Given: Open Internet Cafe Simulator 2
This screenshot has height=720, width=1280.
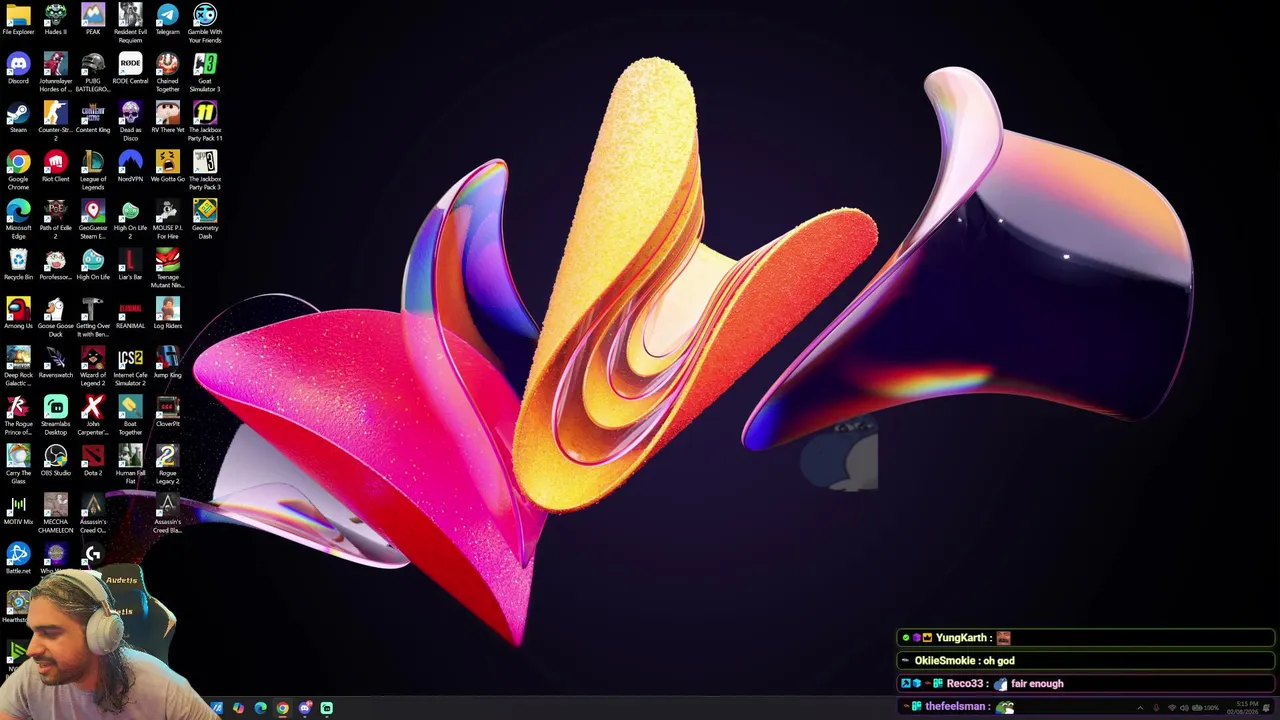Looking at the screenshot, I should coord(130,367).
